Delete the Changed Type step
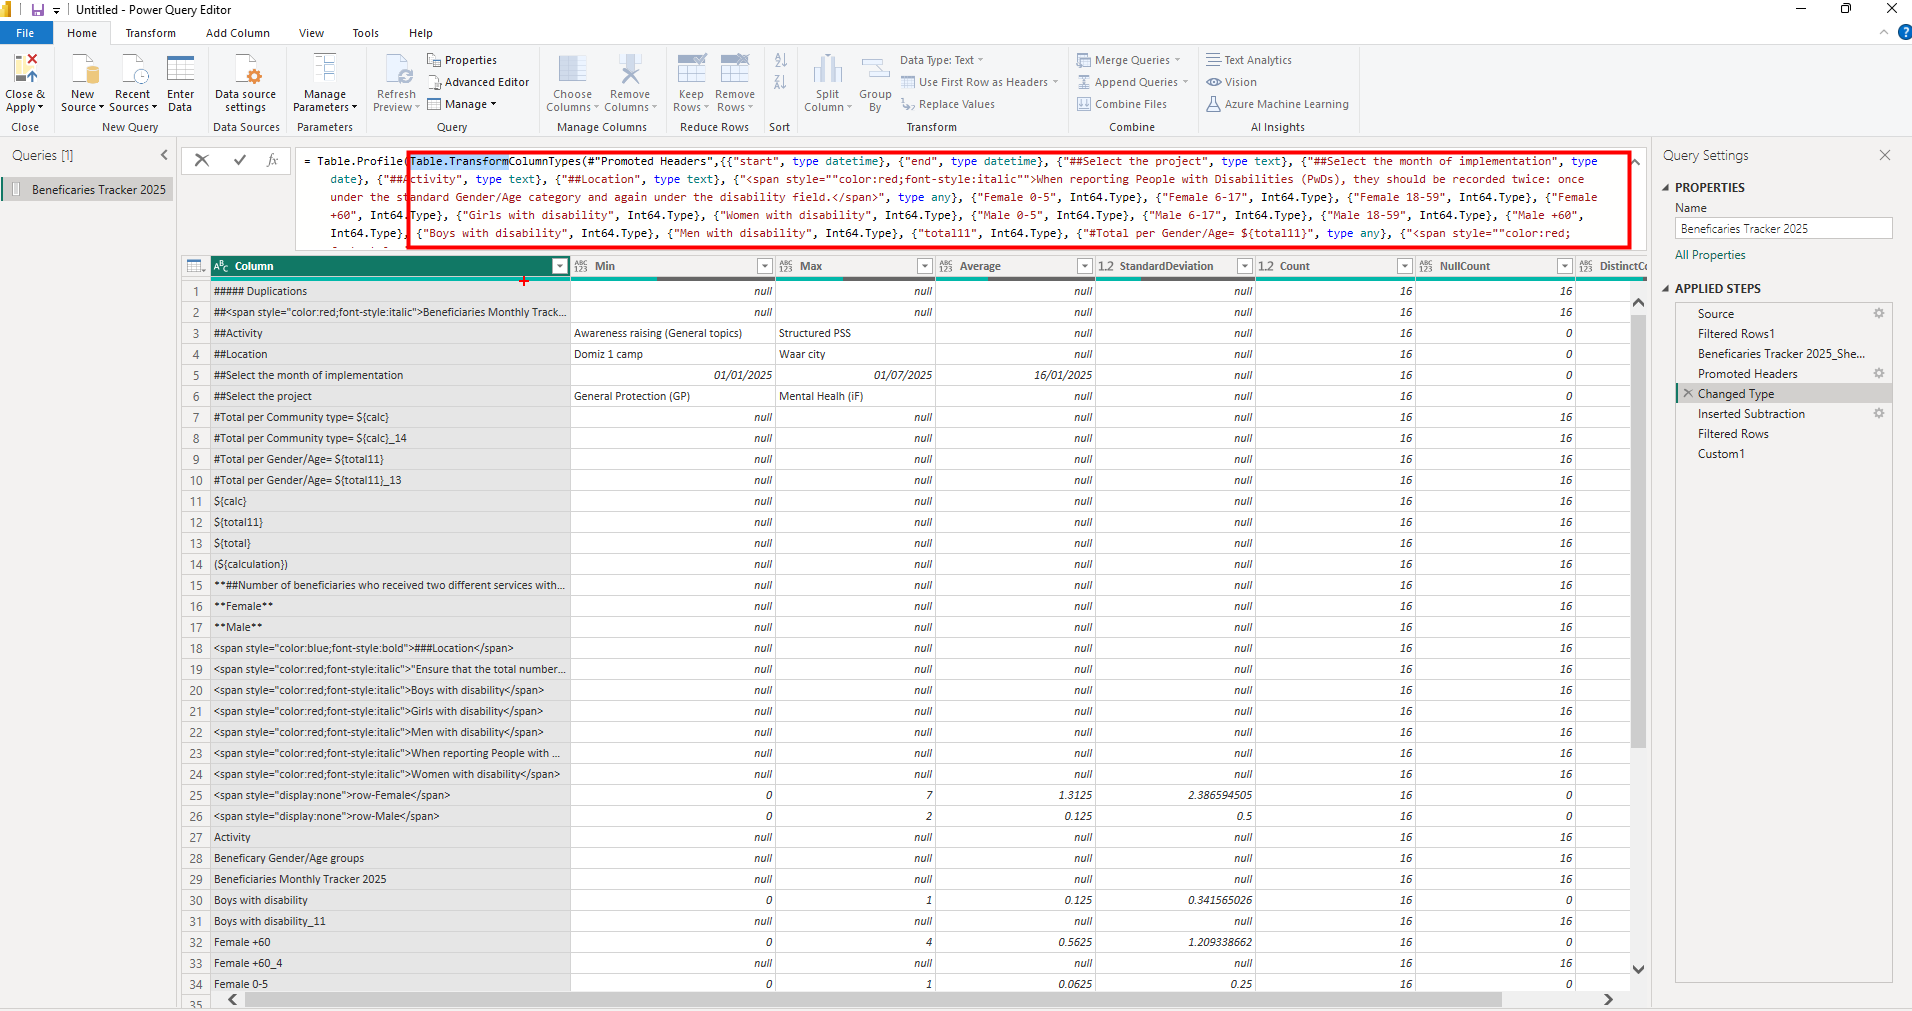The width and height of the screenshot is (1912, 1011). [1688, 394]
